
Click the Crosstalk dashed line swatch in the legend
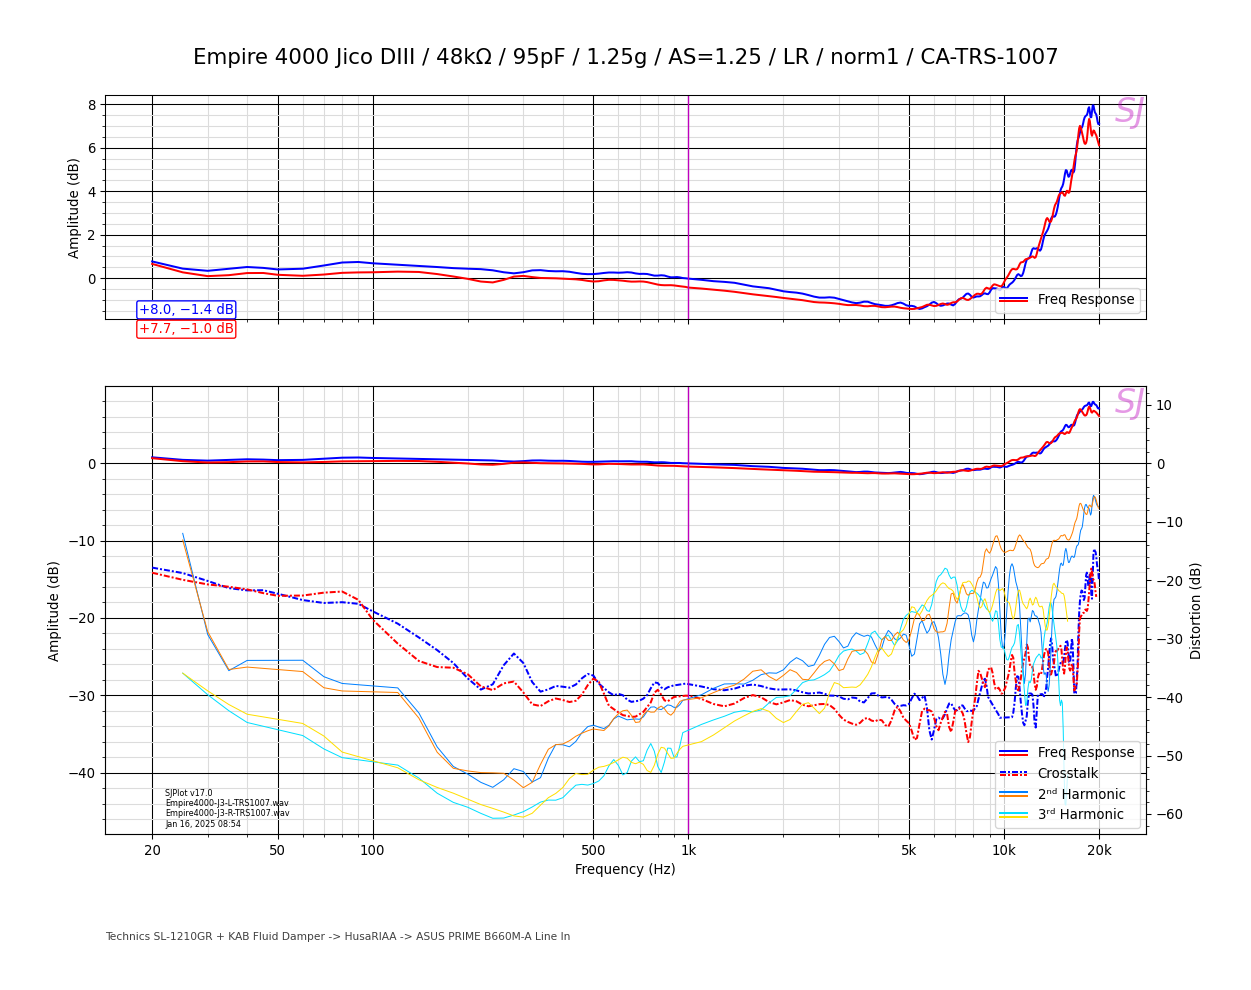(x=1013, y=774)
